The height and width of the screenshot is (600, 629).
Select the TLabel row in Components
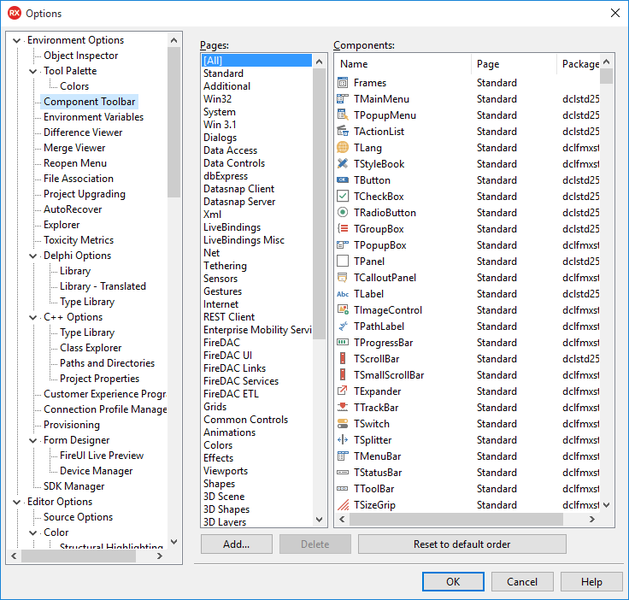[467, 294]
